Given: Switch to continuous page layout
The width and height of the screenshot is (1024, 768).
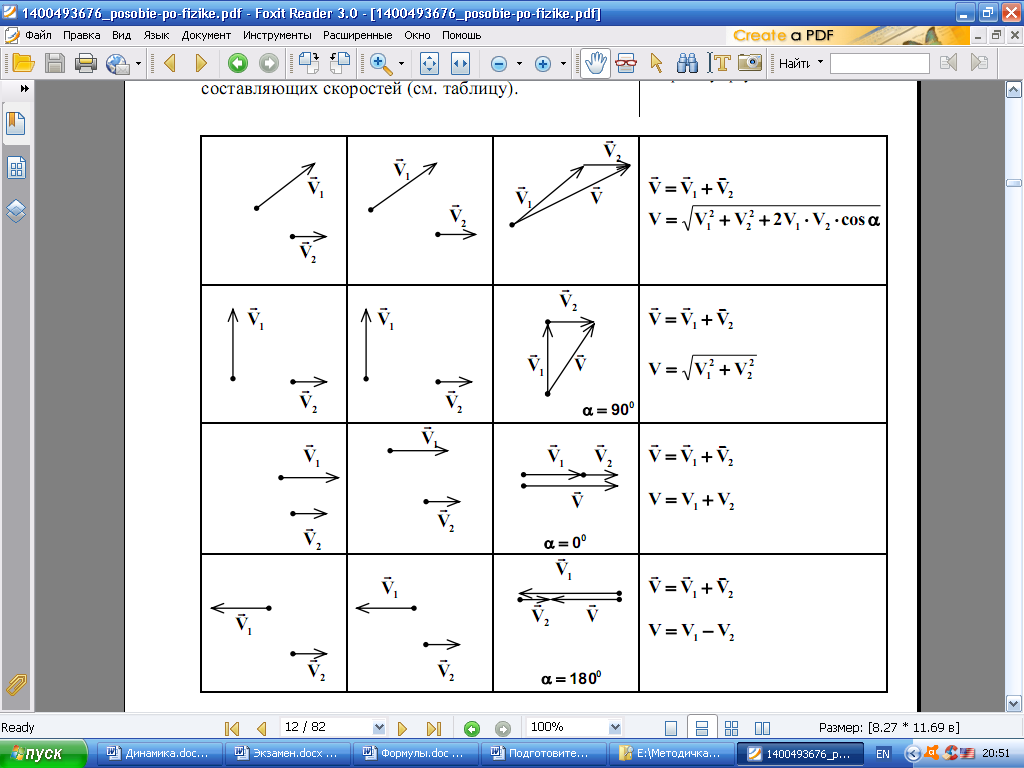Looking at the screenshot, I should [702, 728].
